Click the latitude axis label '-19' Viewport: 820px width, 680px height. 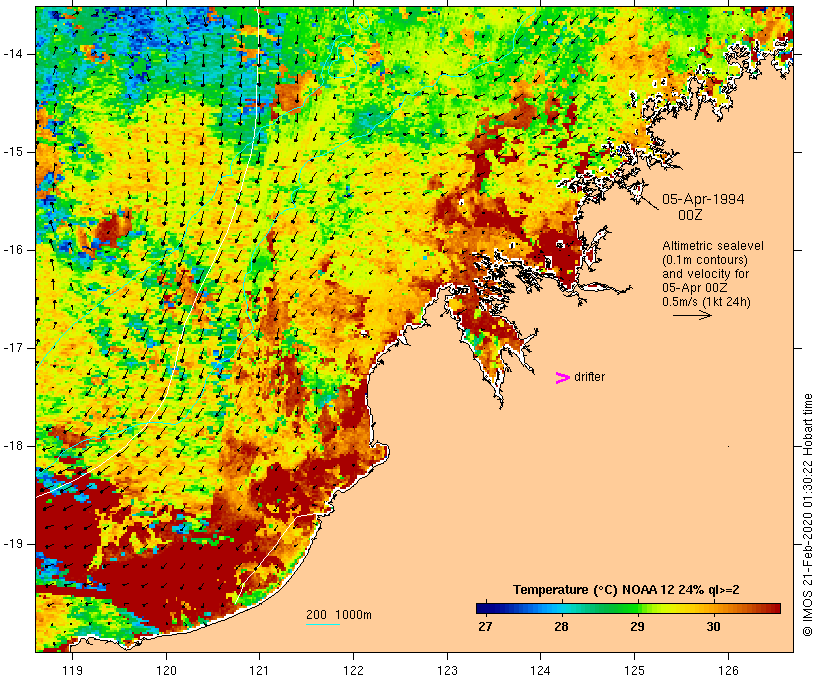click(x=13, y=544)
